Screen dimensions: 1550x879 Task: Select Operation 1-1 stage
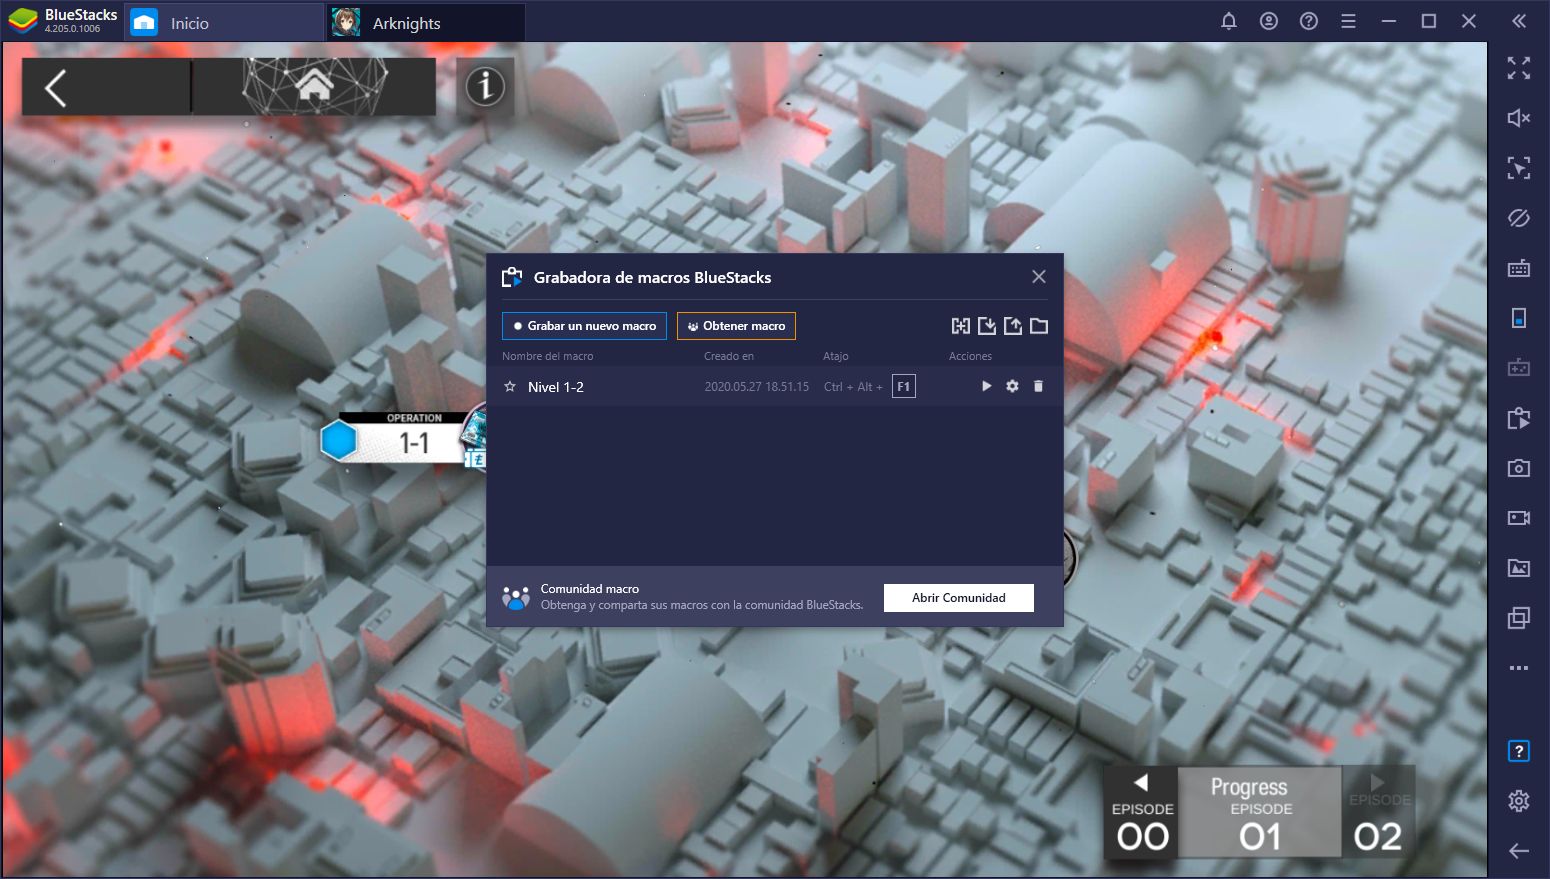[x=402, y=439]
